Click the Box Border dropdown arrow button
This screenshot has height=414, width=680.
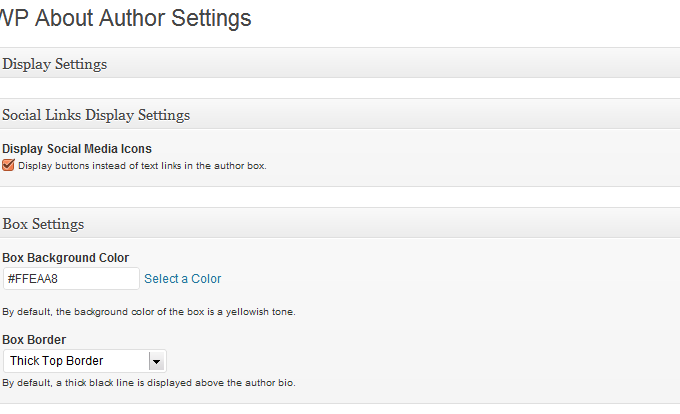pyautogui.click(x=157, y=361)
